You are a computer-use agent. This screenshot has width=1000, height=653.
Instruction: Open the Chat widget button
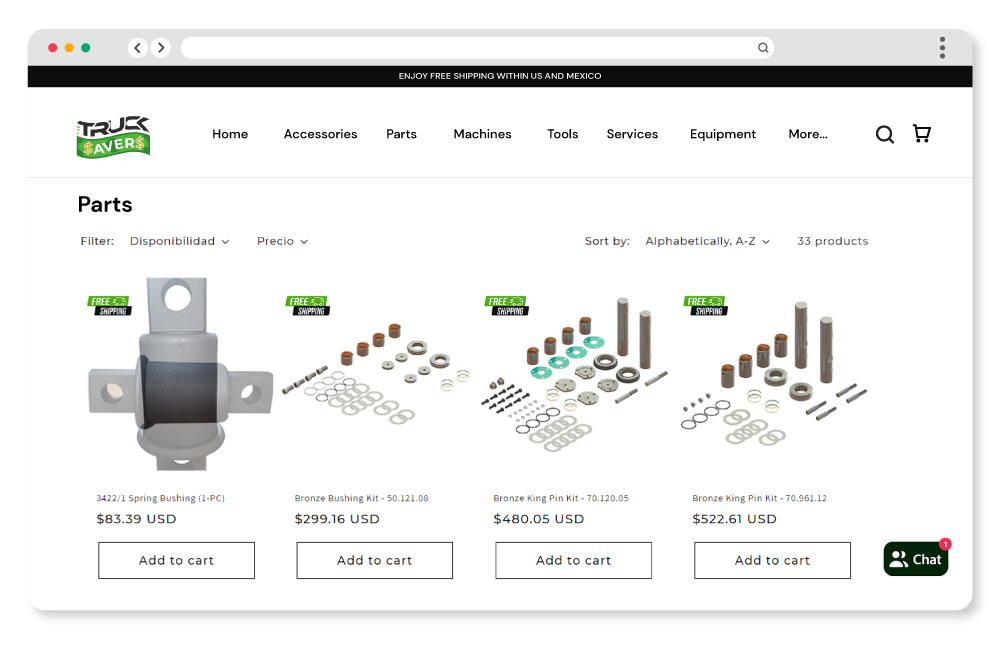[916, 559]
